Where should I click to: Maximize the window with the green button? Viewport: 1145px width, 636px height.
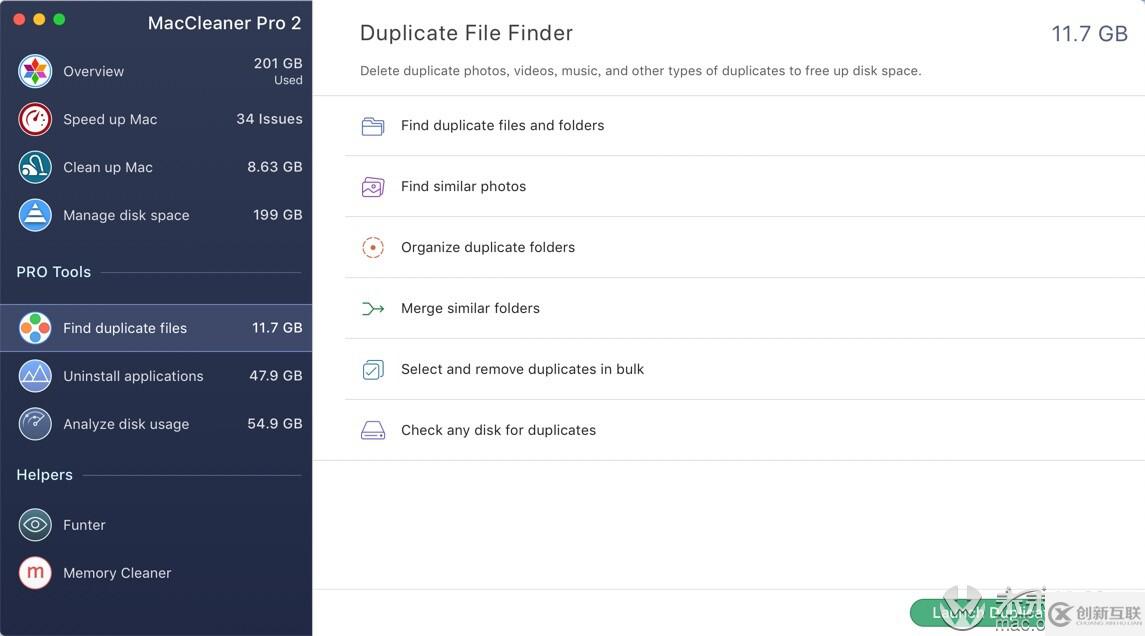pyautogui.click(x=59, y=20)
